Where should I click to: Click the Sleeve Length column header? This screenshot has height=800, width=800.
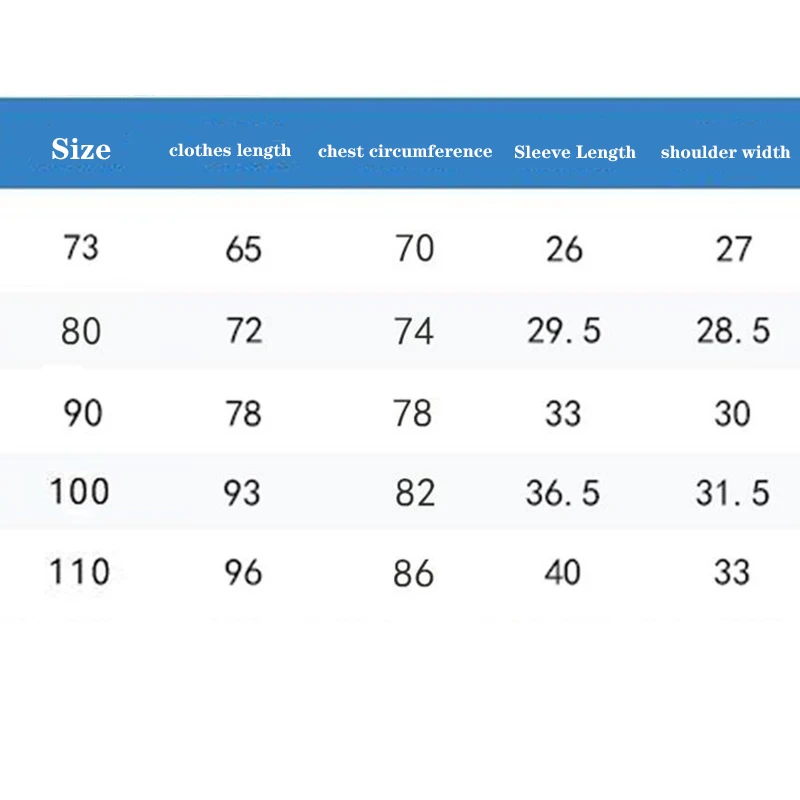575,152
